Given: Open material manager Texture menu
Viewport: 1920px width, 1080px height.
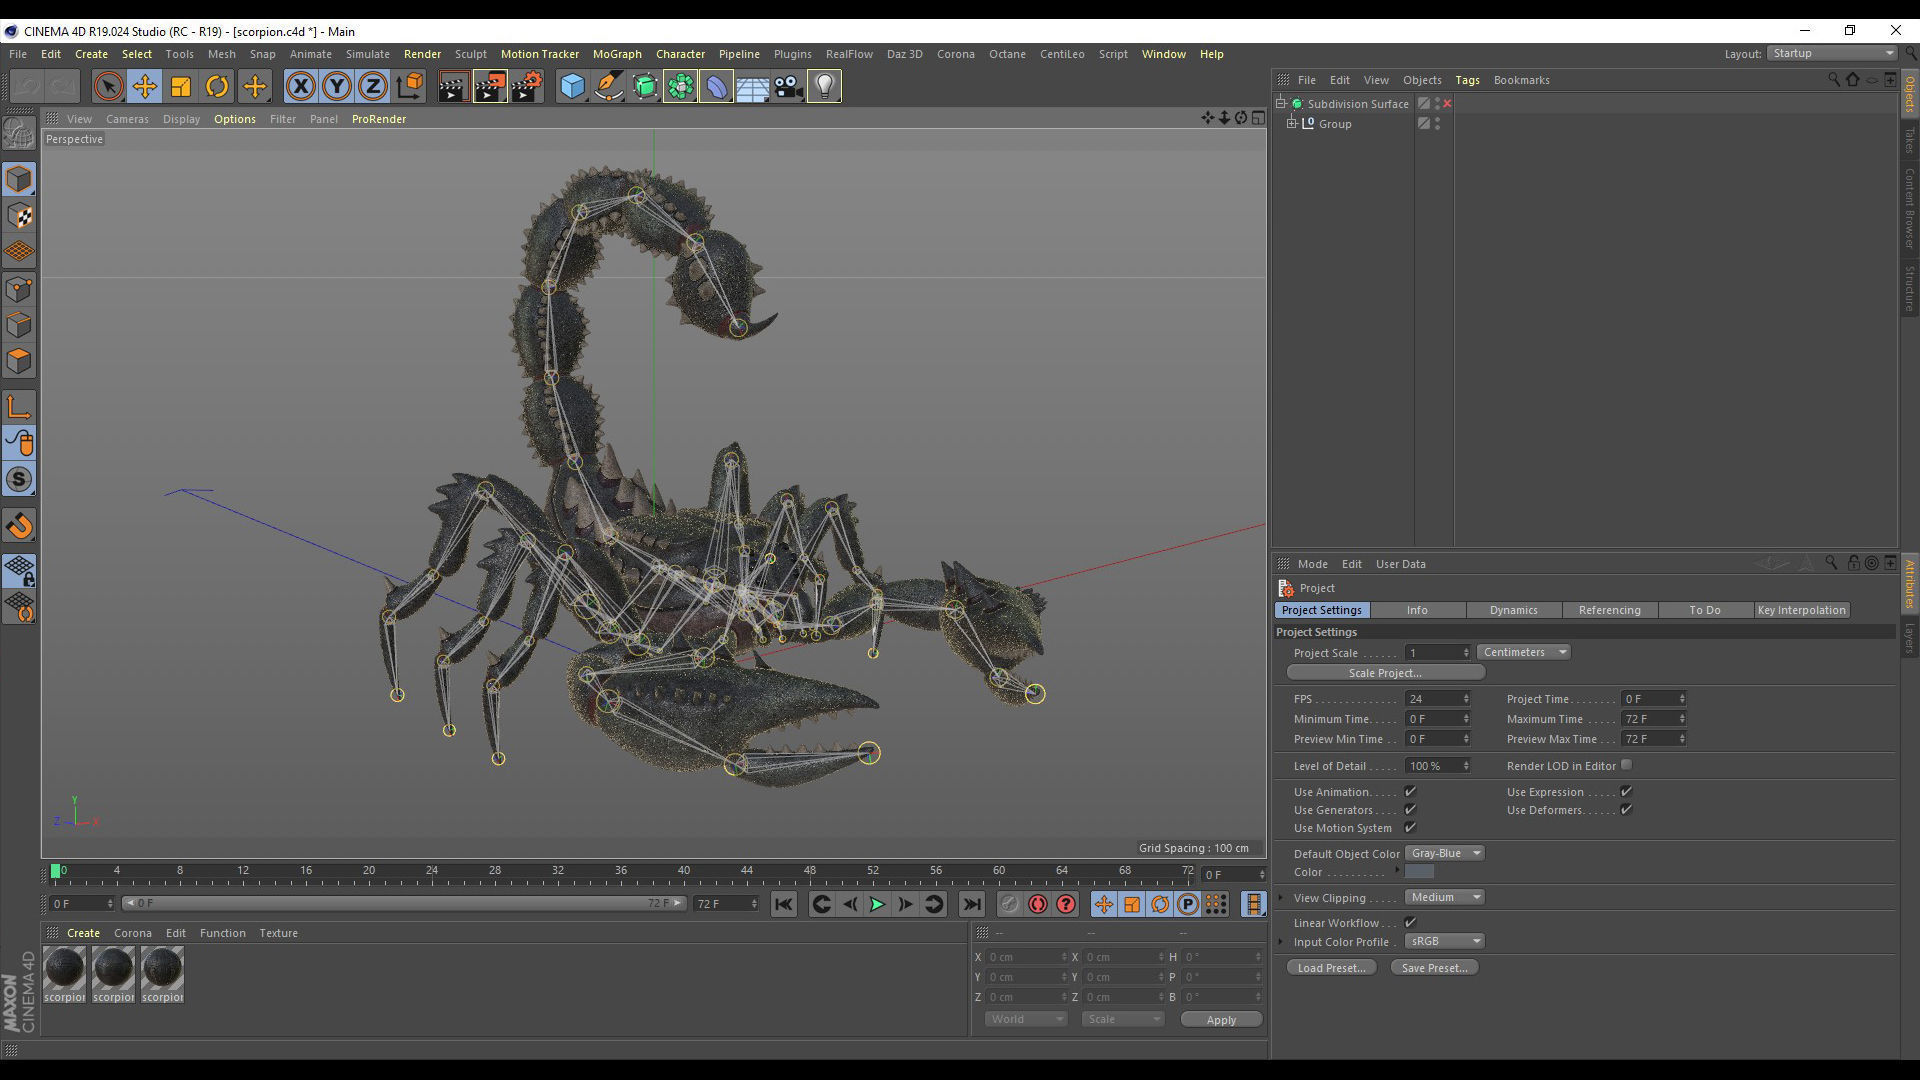Looking at the screenshot, I should (x=278, y=933).
